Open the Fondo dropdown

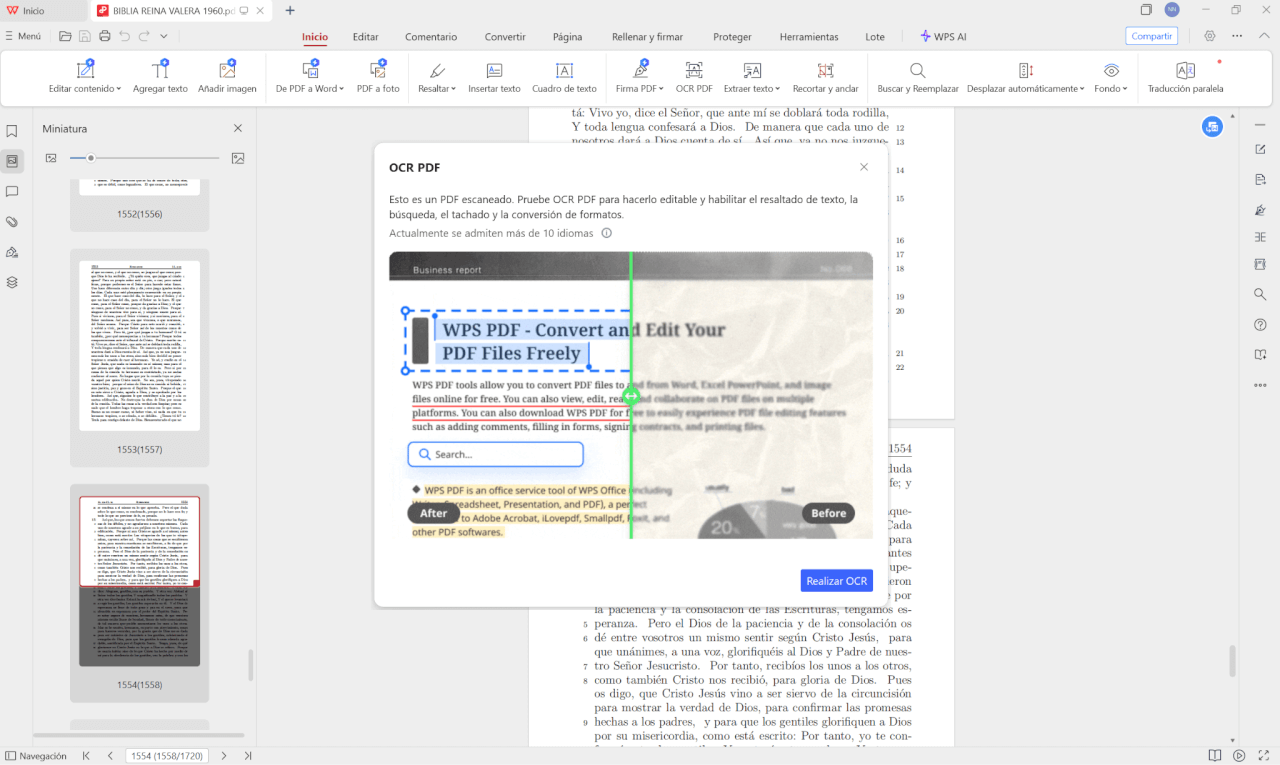(x=1110, y=88)
